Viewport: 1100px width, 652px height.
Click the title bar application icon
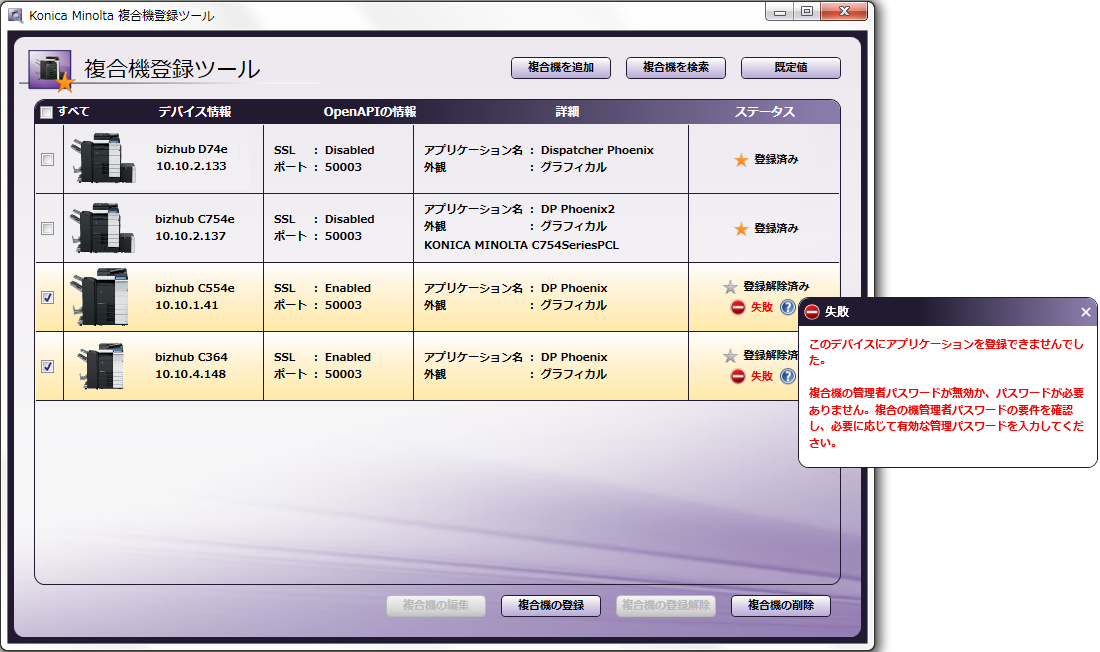[x=15, y=15]
